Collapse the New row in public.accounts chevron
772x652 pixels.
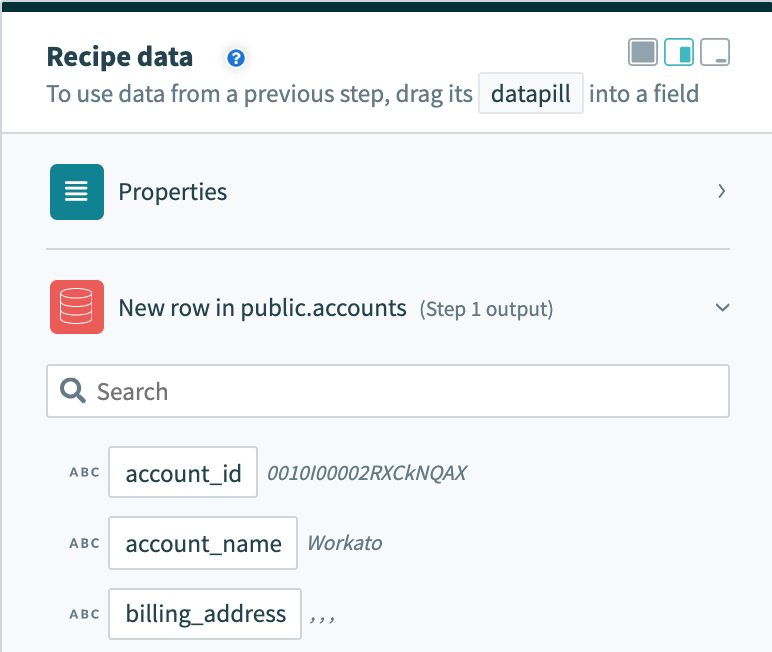722,308
